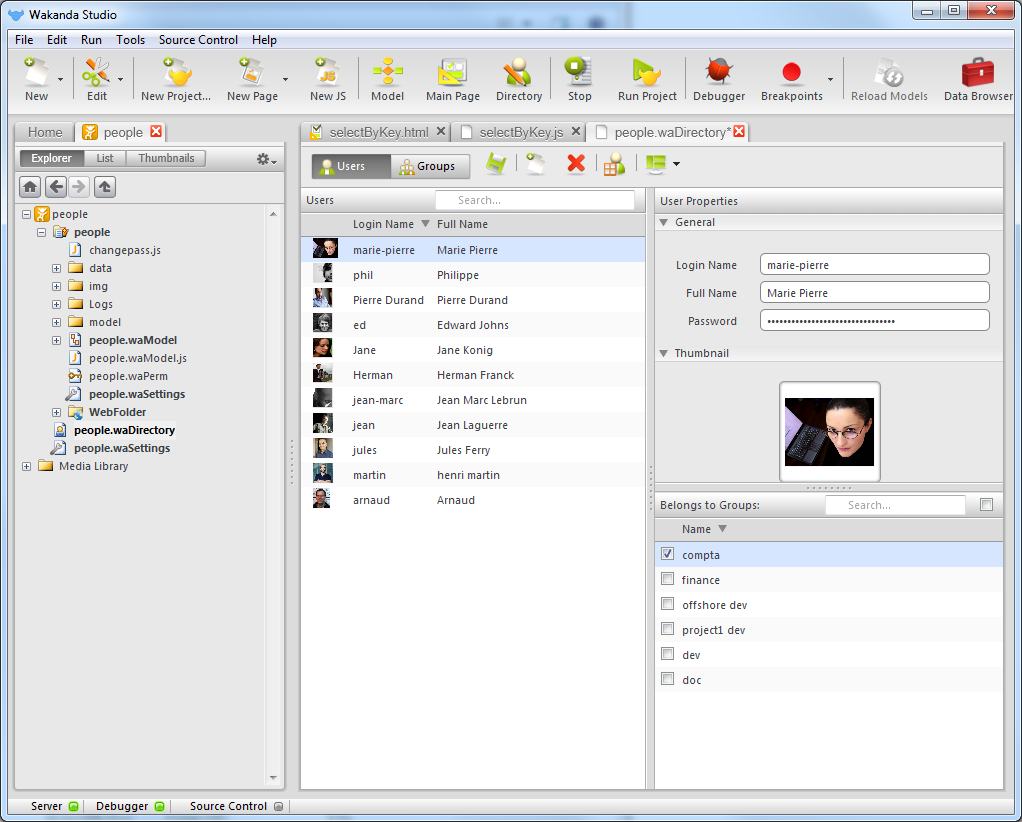Open the Debugger tool

point(719,79)
